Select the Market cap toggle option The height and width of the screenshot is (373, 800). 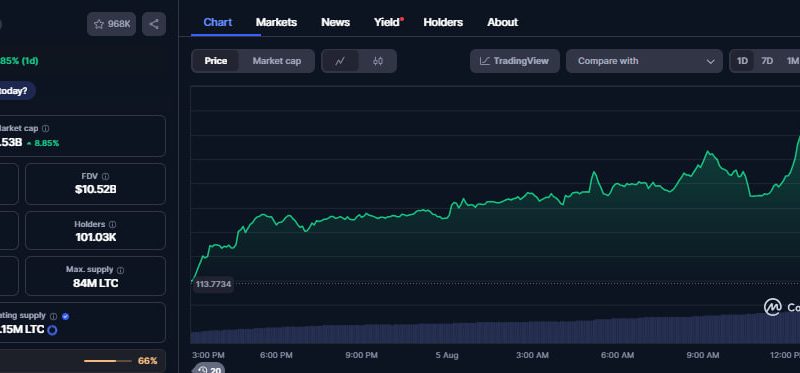click(x=277, y=61)
